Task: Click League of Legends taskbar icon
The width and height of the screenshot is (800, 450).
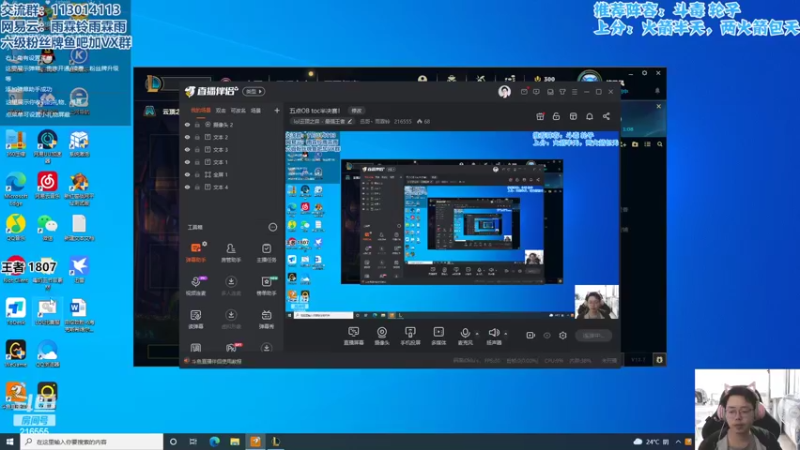Action: point(276,442)
